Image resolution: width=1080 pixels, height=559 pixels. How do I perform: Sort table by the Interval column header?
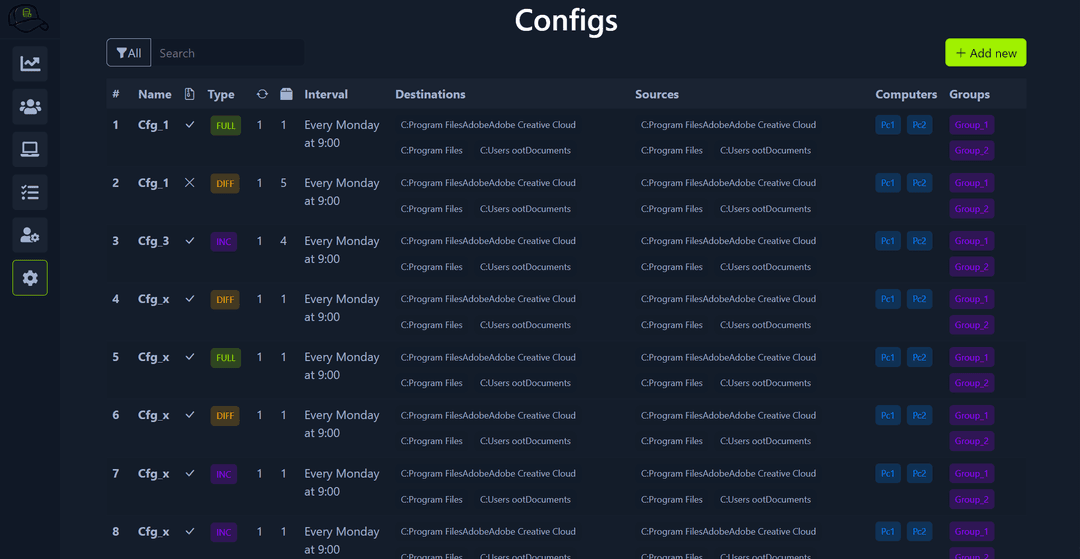(x=326, y=94)
